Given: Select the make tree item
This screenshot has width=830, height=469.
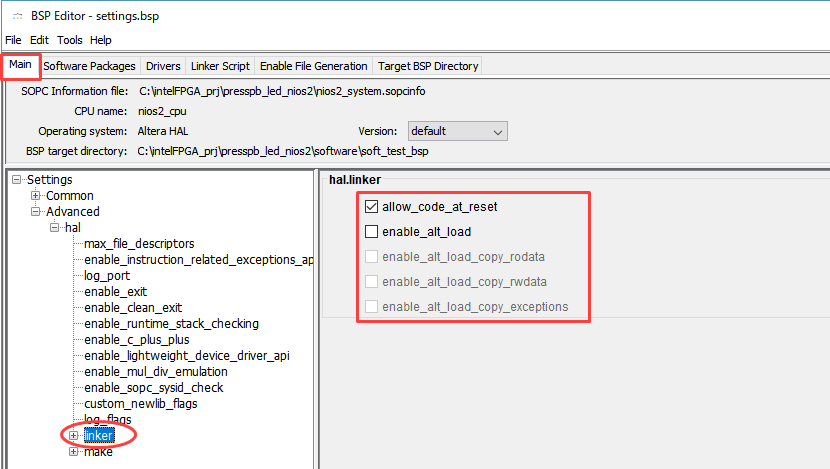Looking at the screenshot, I should (x=98, y=452).
